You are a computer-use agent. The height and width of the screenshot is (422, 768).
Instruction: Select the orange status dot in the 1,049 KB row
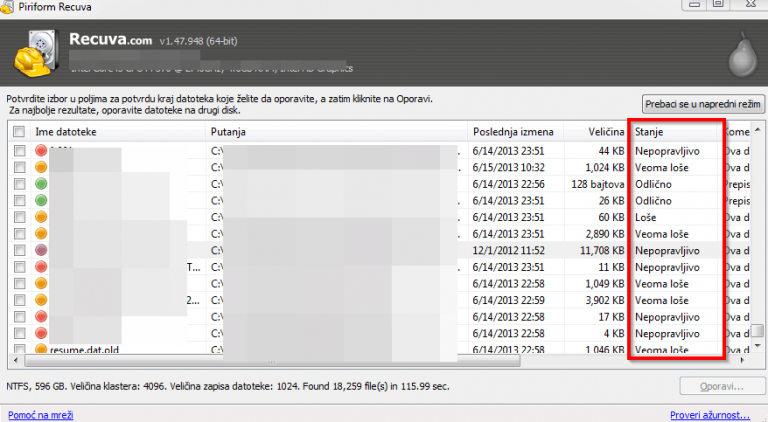[x=41, y=284]
